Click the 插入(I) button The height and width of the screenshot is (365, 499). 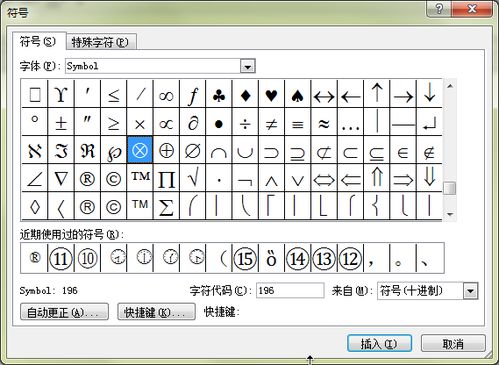click(379, 343)
